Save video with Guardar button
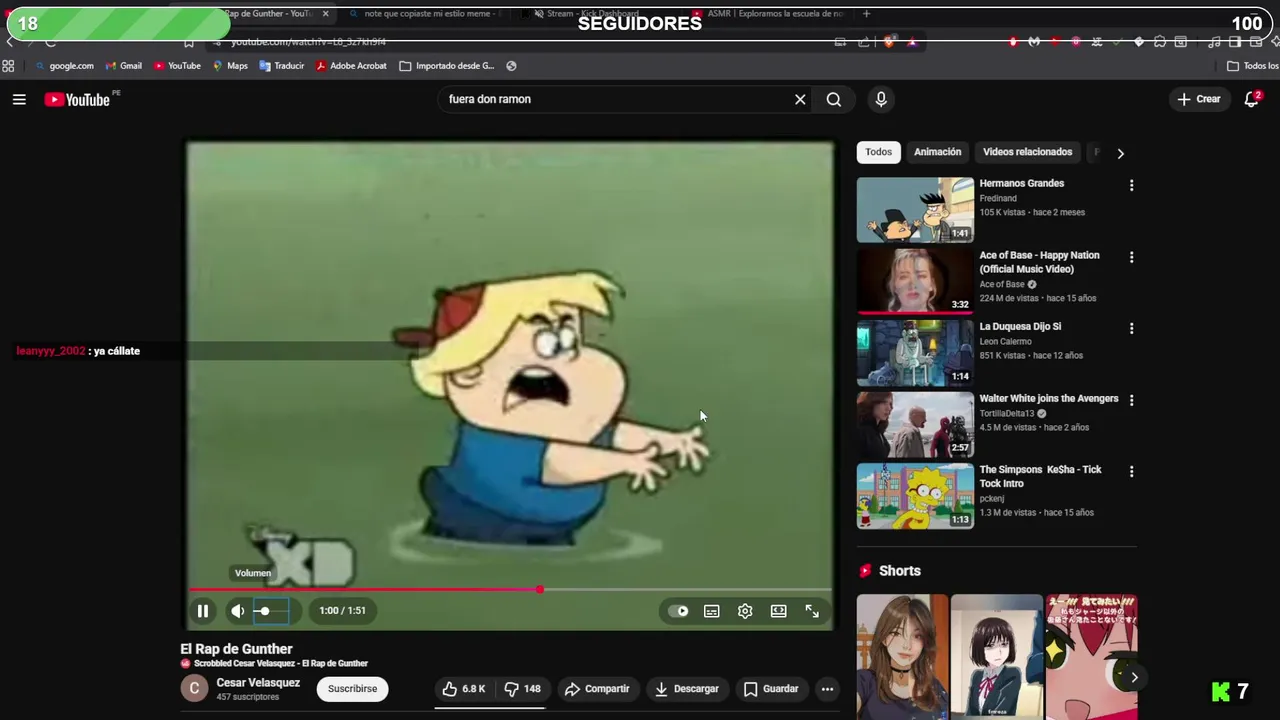 (x=771, y=689)
